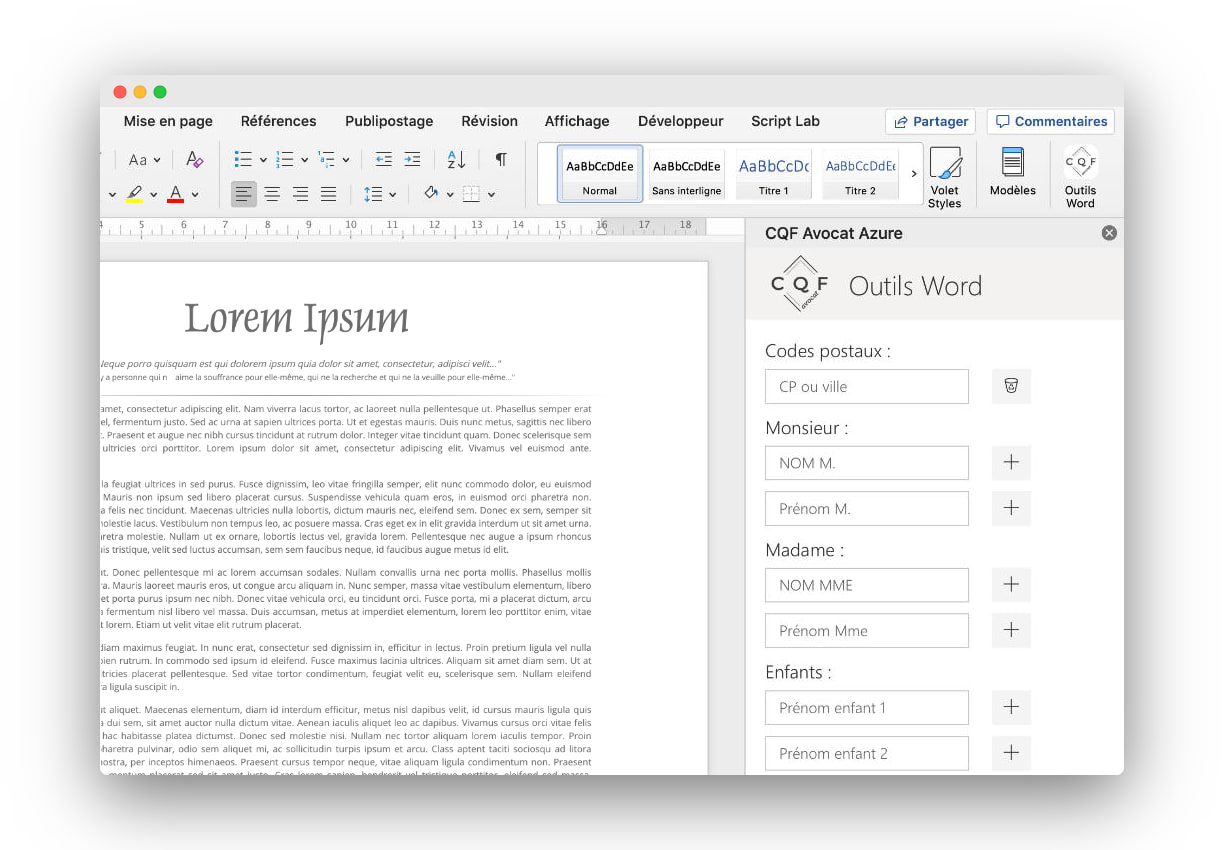Screen dimensions: 1224x850
Task: Expand the line spacing dropdown arrow
Action: 392,194
